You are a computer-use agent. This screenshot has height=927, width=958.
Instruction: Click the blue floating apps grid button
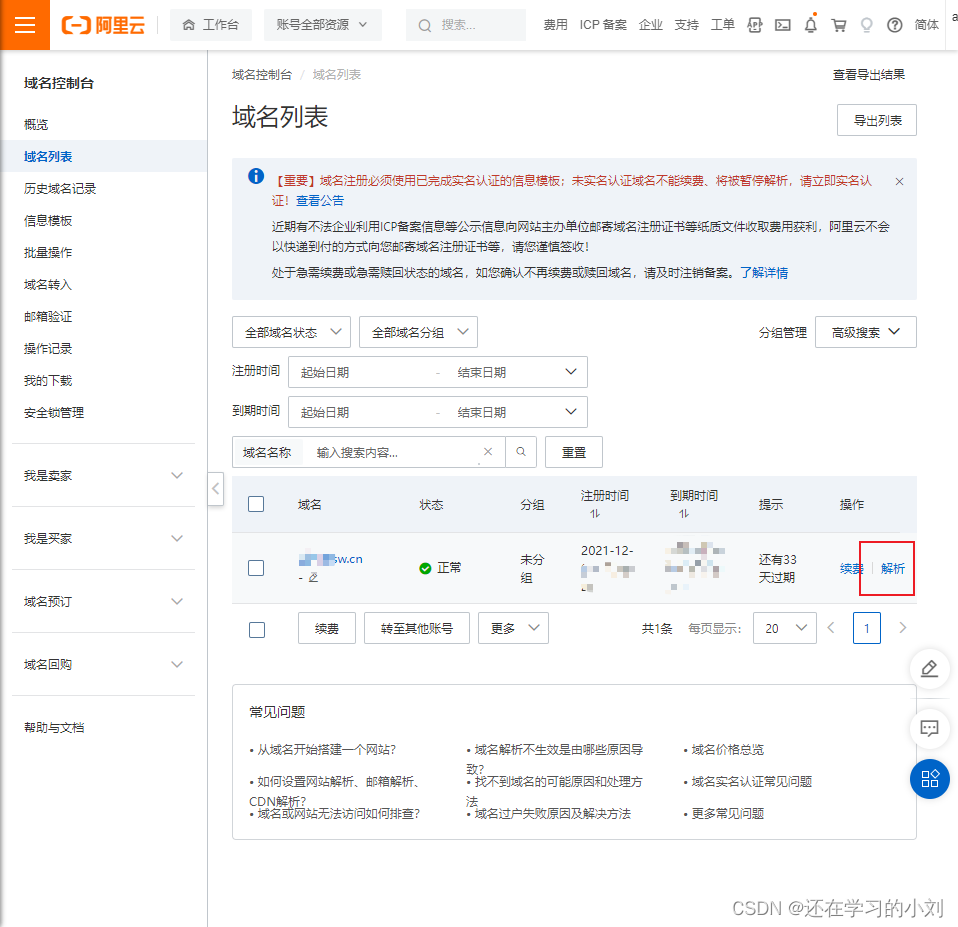tap(929, 779)
